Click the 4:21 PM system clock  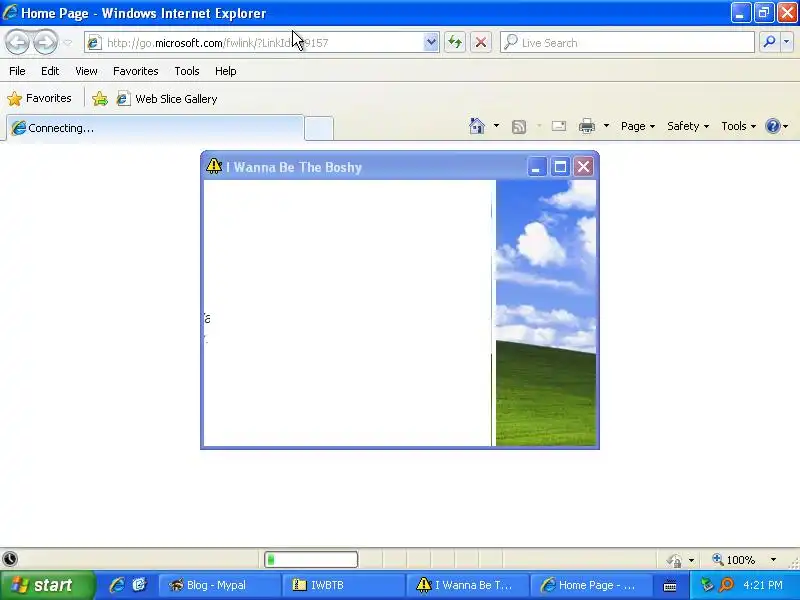(763, 585)
